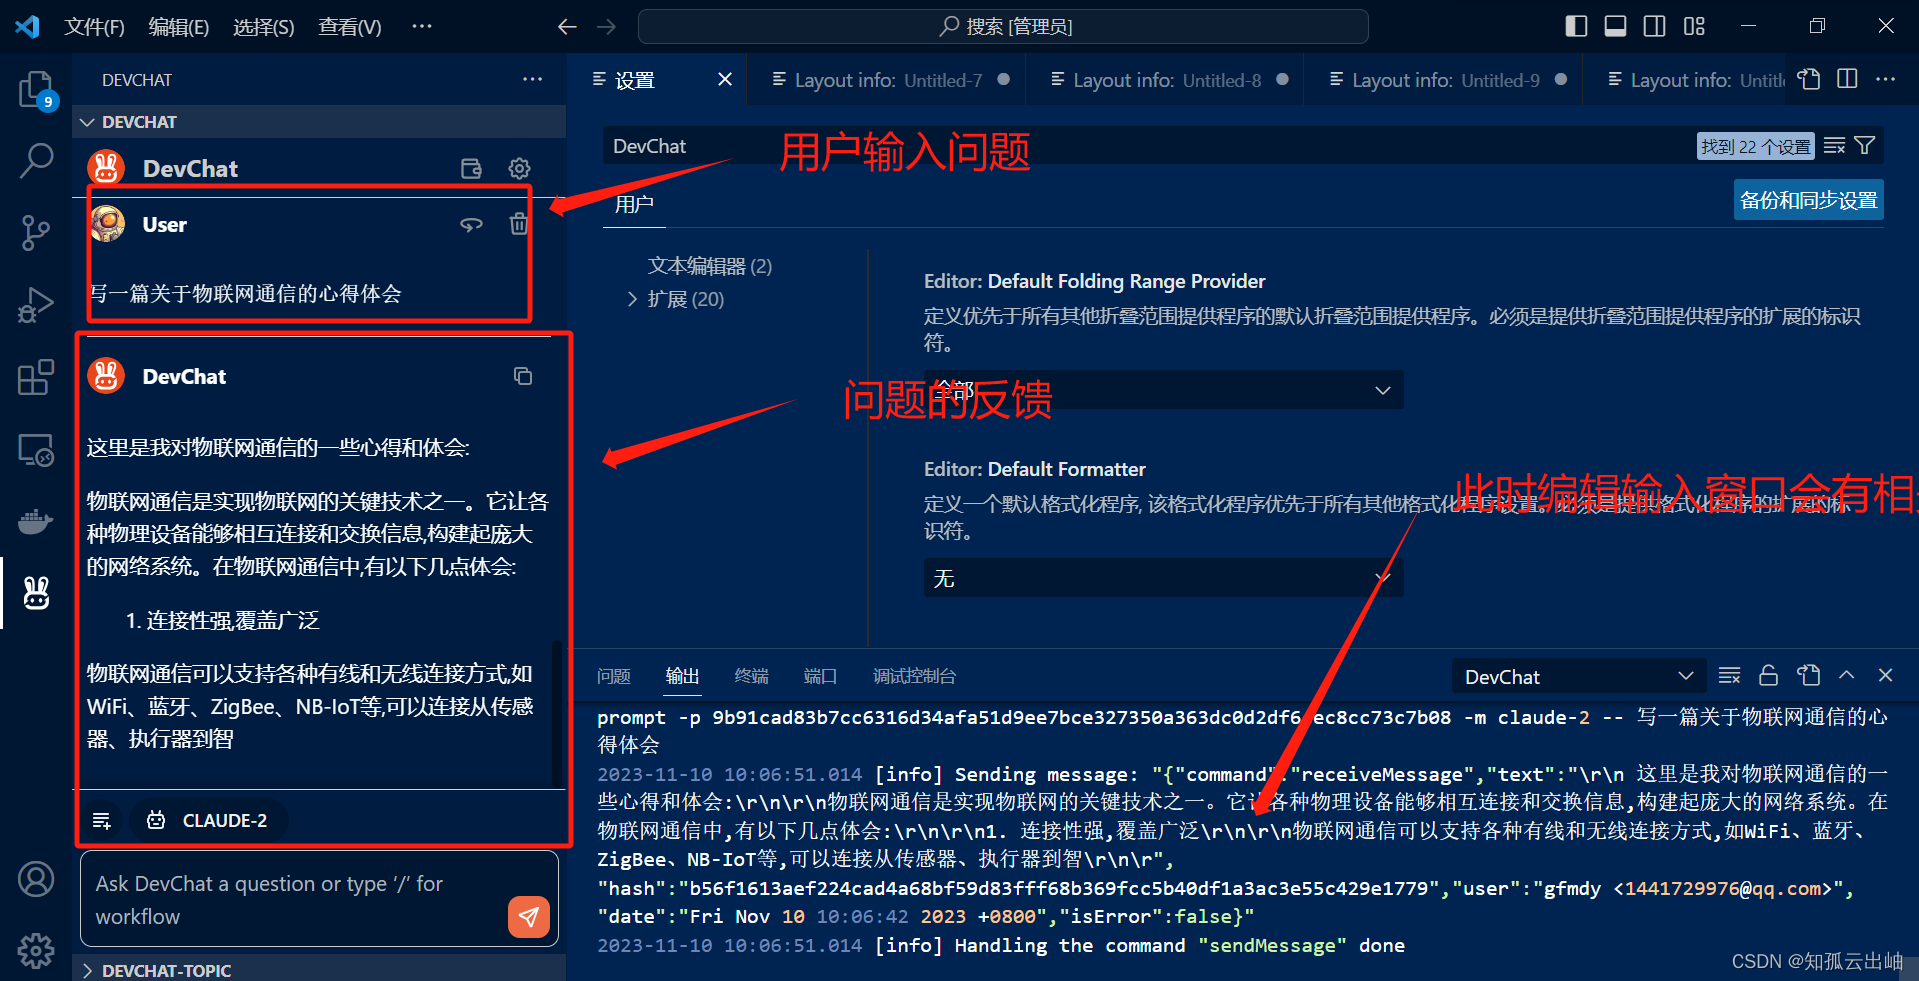Open settings JSON file icon in editor toolbar

point(1808,79)
